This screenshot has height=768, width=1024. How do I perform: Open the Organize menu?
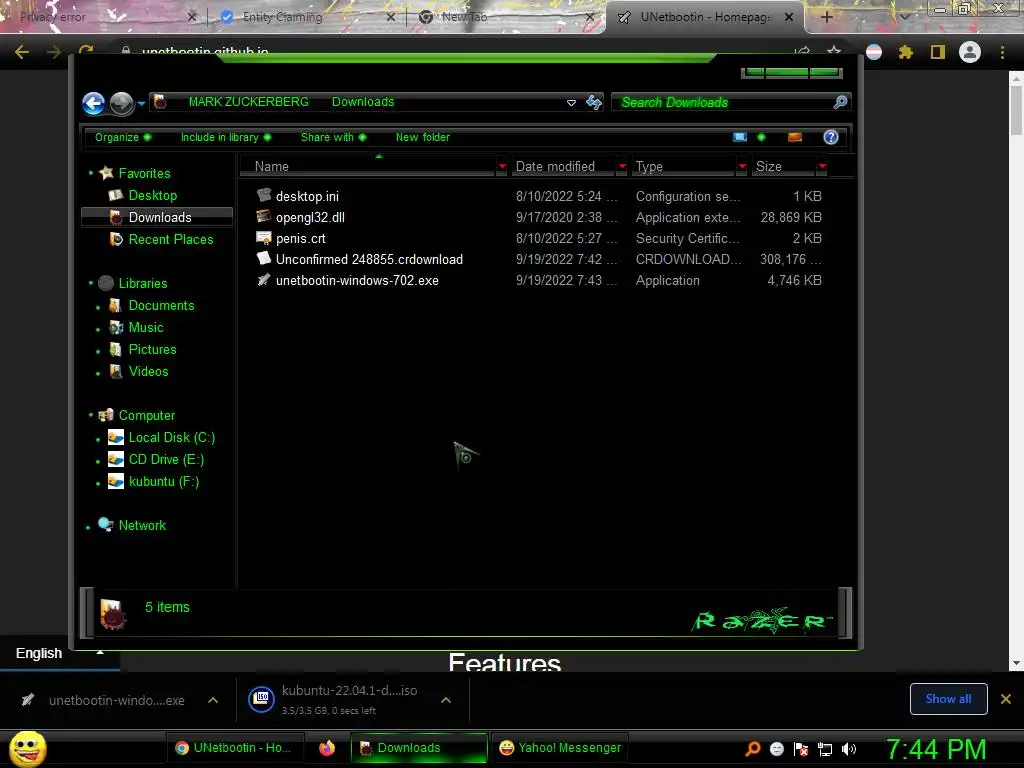click(123, 137)
